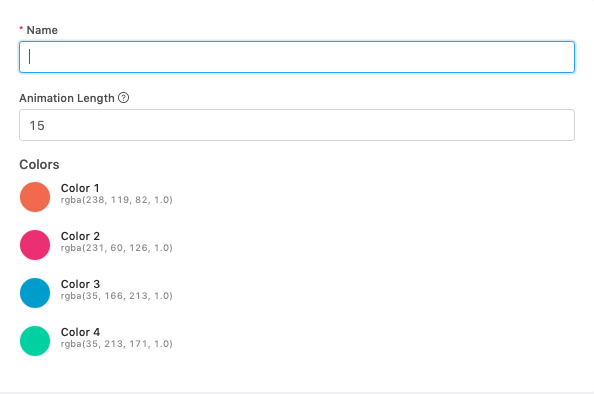Click the Color 1 label

[x=80, y=188]
